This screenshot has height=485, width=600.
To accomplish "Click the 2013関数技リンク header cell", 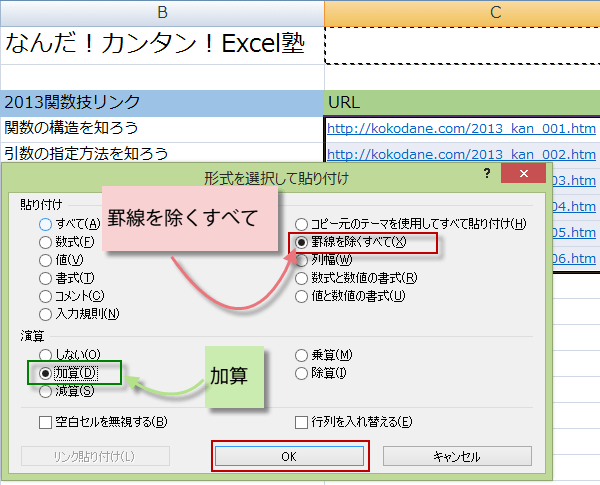I will click(x=162, y=103).
